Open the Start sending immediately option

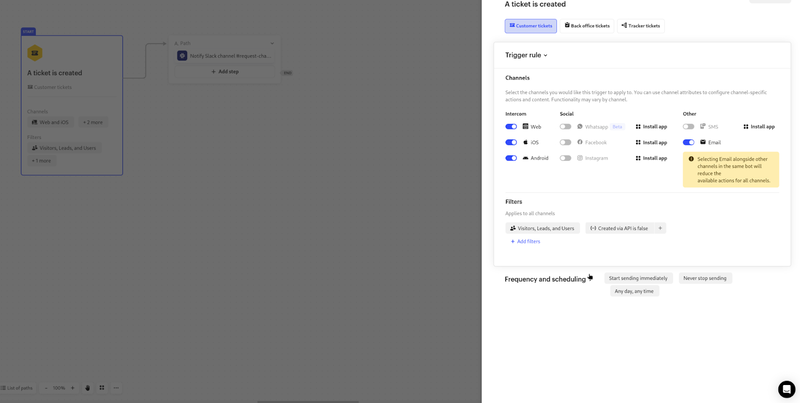(638, 278)
